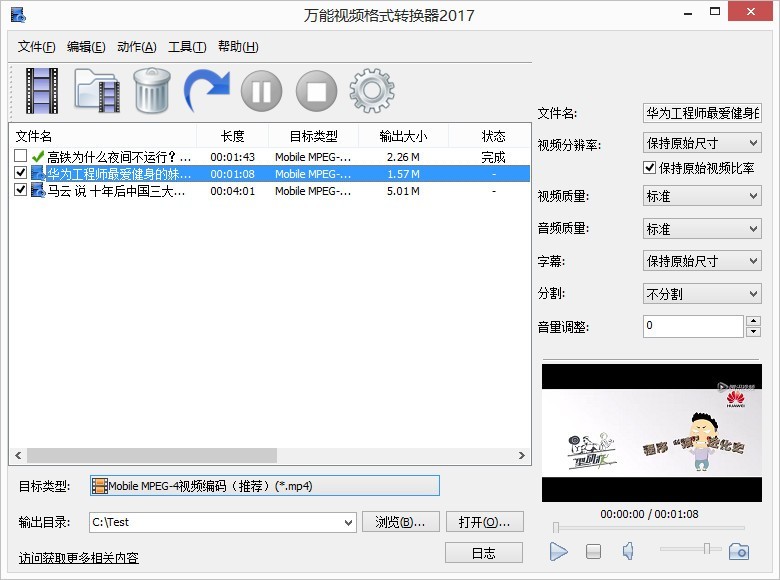Open the 访问获取更多相关内容 link
This screenshot has height=580, width=780.
pyautogui.click(x=79, y=558)
